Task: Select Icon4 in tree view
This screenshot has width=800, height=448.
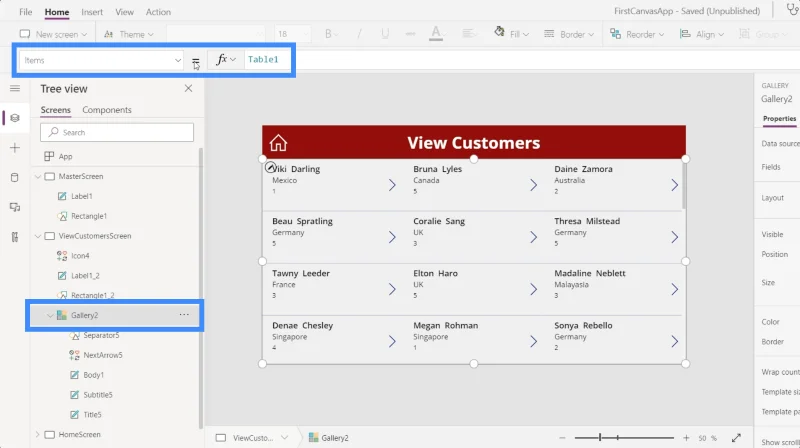Action: [80, 256]
